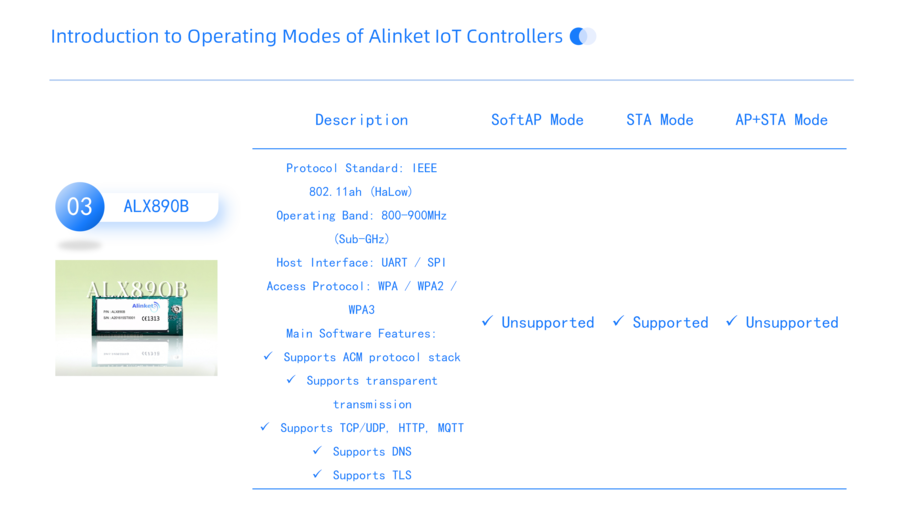Click the Main Software Features heading
The height and width of the screenshot is (506, 900).
tap(361, 333)
